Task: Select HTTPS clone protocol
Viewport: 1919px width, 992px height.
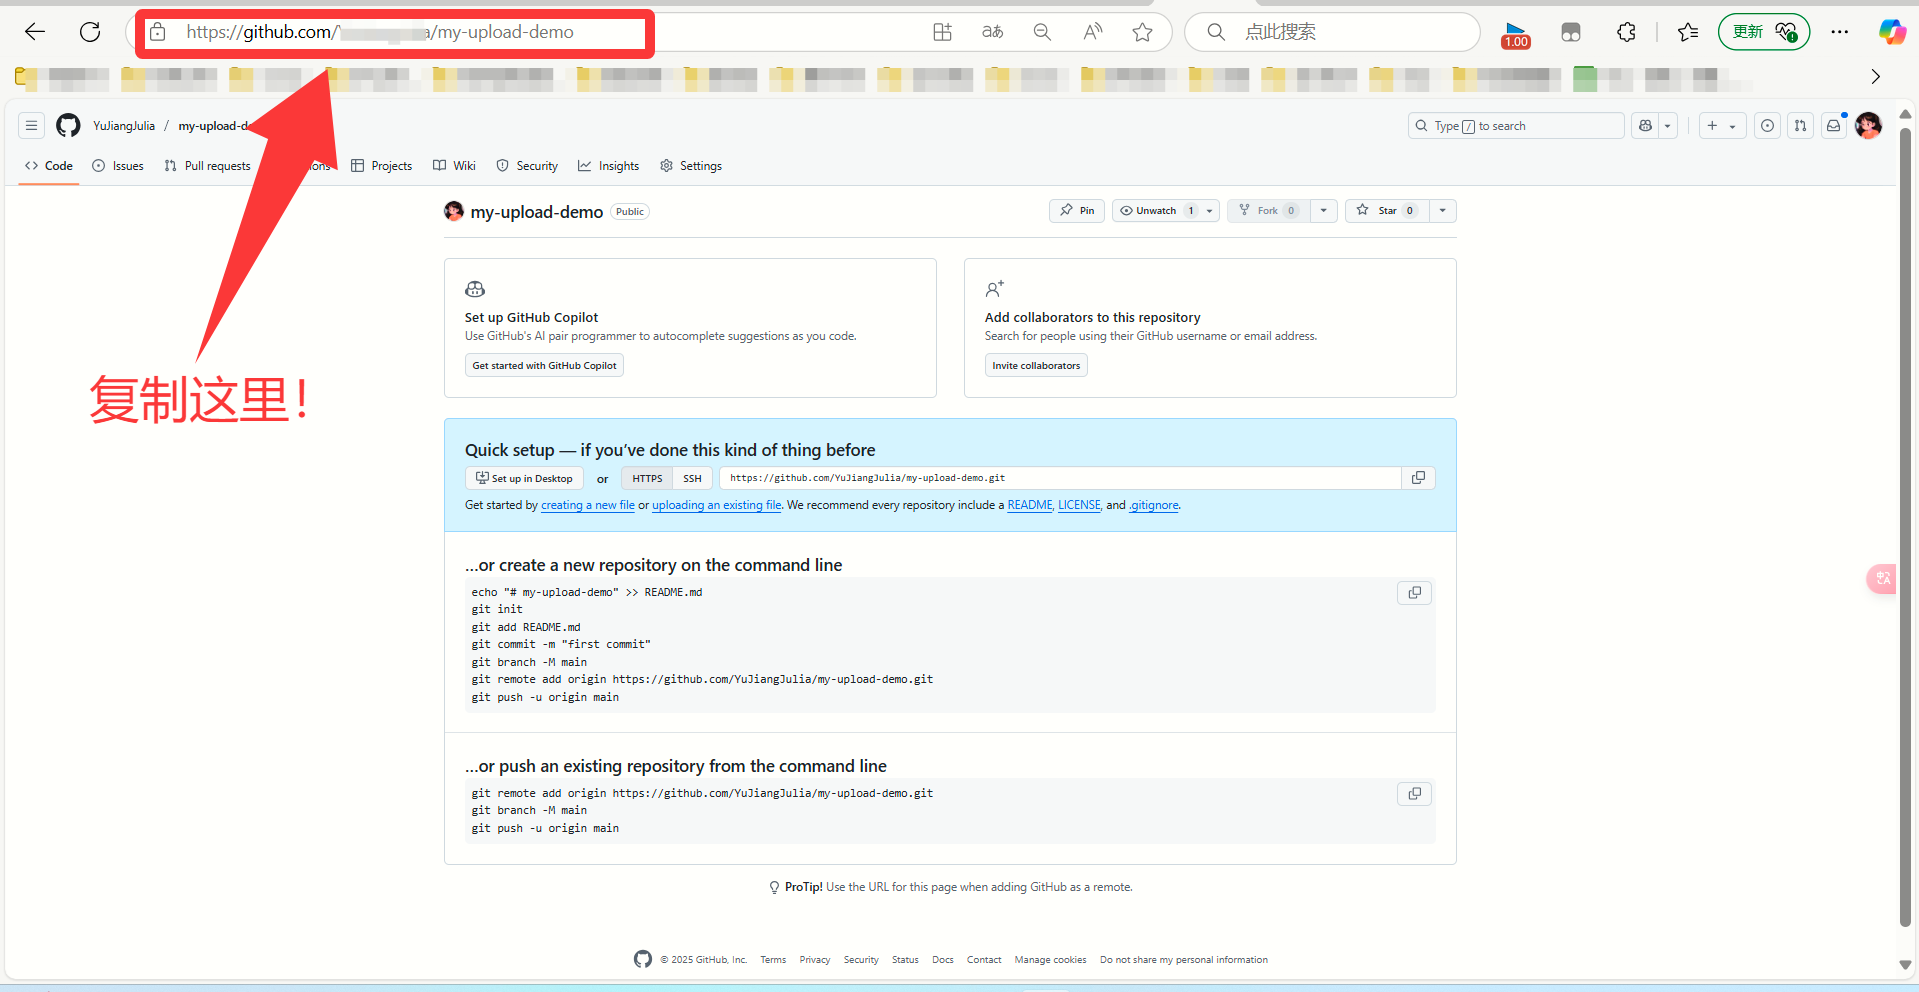Action: click(x=647, y=478)
